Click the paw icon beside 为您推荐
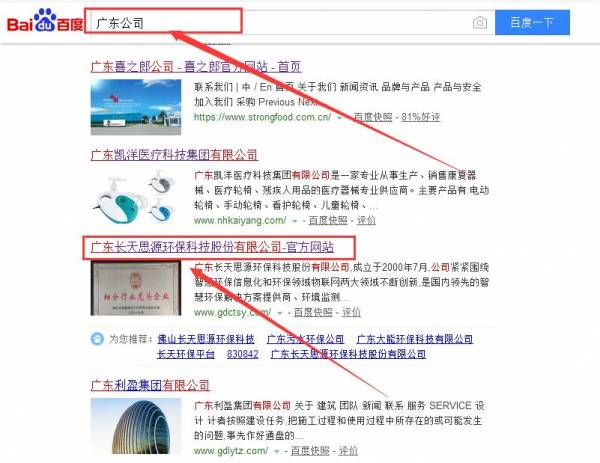This screenshot has width=600, height=463. [x=97, y=339]
